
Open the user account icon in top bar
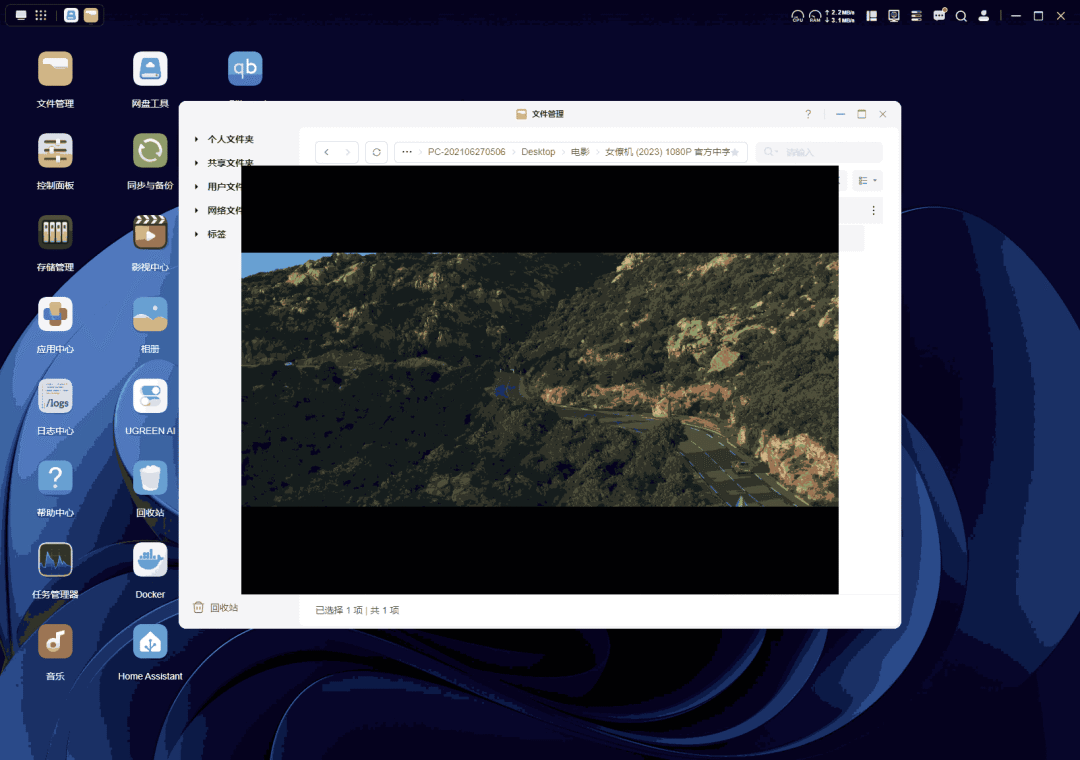point(984,15)
